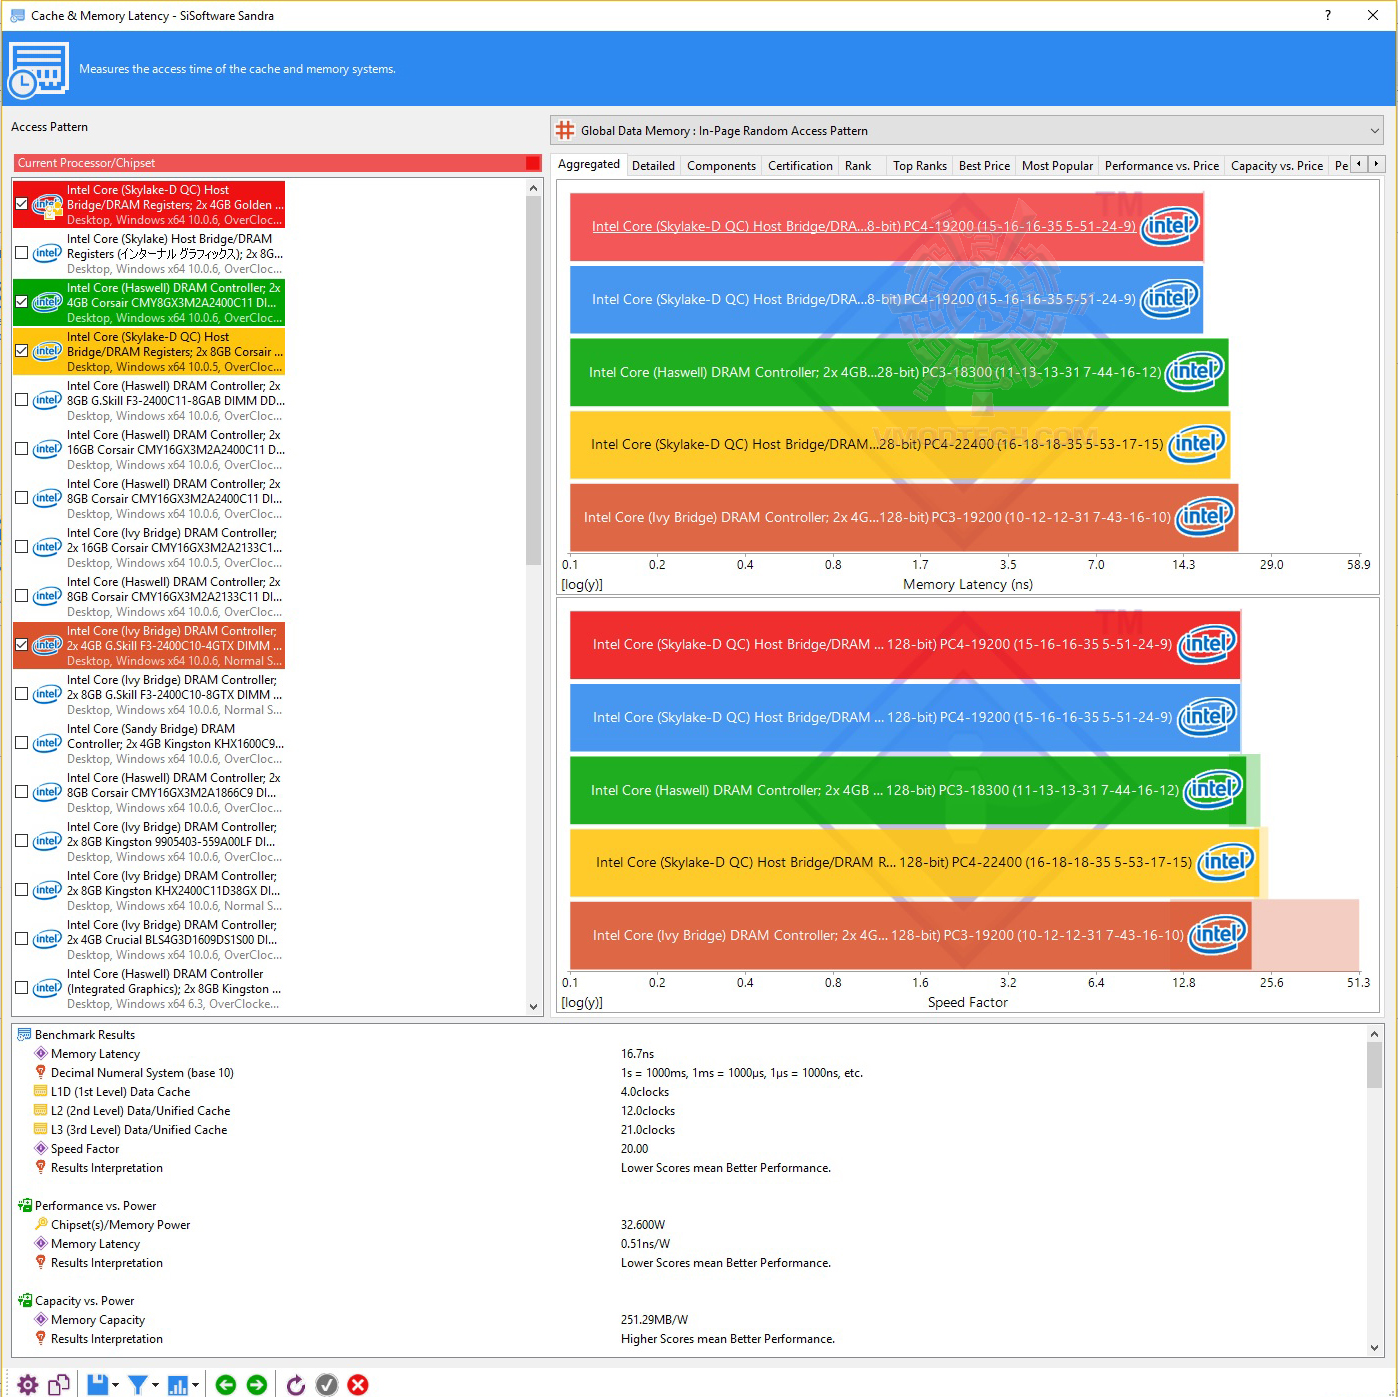Select the '32.600W' Chipset(s)/Memory Power value
1398x1397 pixels.
[x=643, y=1224]
